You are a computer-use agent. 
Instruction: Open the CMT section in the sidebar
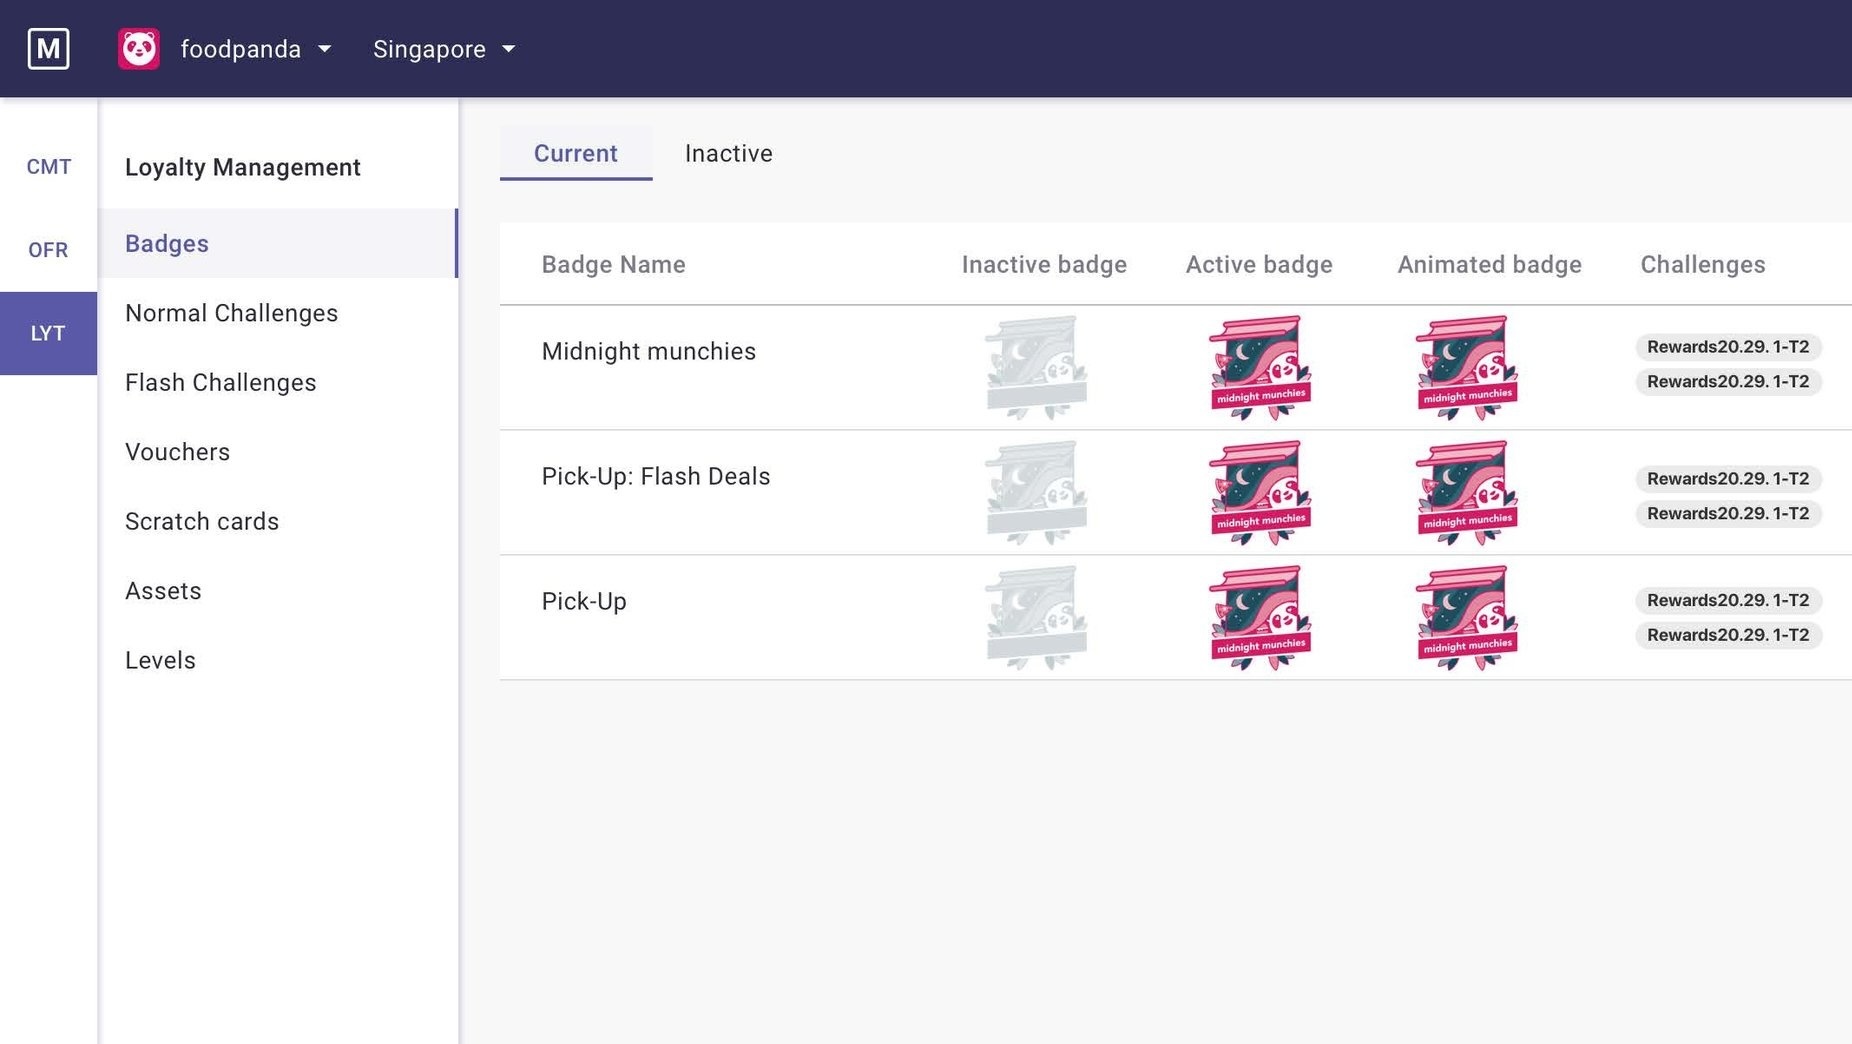[x=48, y=166]
